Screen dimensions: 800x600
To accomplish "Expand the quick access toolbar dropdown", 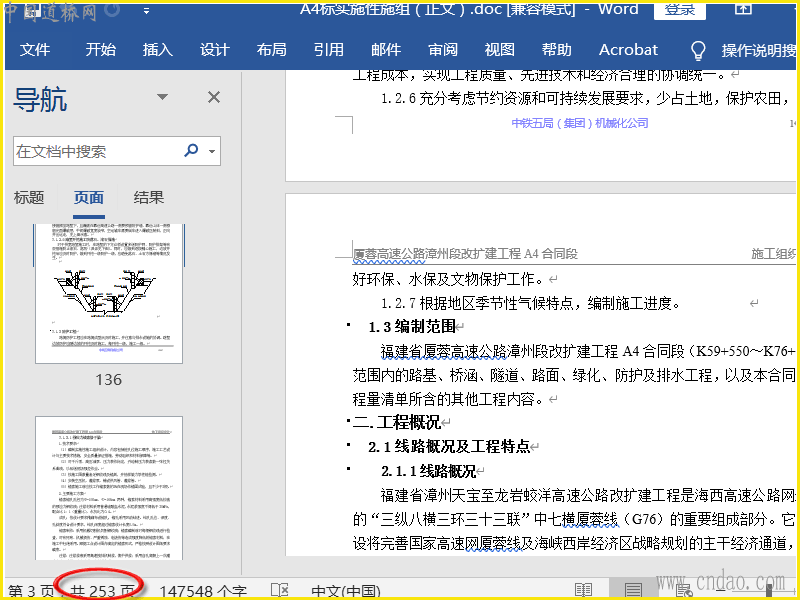I will click(146, 11).
